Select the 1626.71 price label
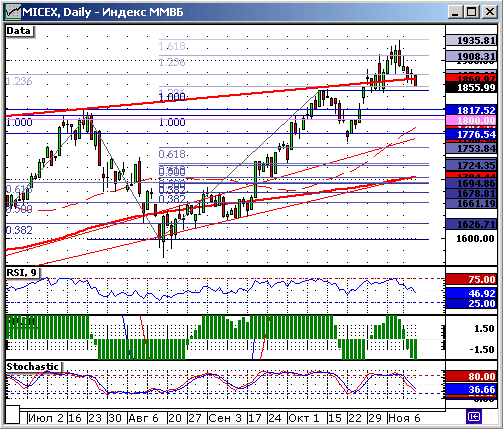The width and height of the screenshot is (503, 429). click(x=471, y=224)
